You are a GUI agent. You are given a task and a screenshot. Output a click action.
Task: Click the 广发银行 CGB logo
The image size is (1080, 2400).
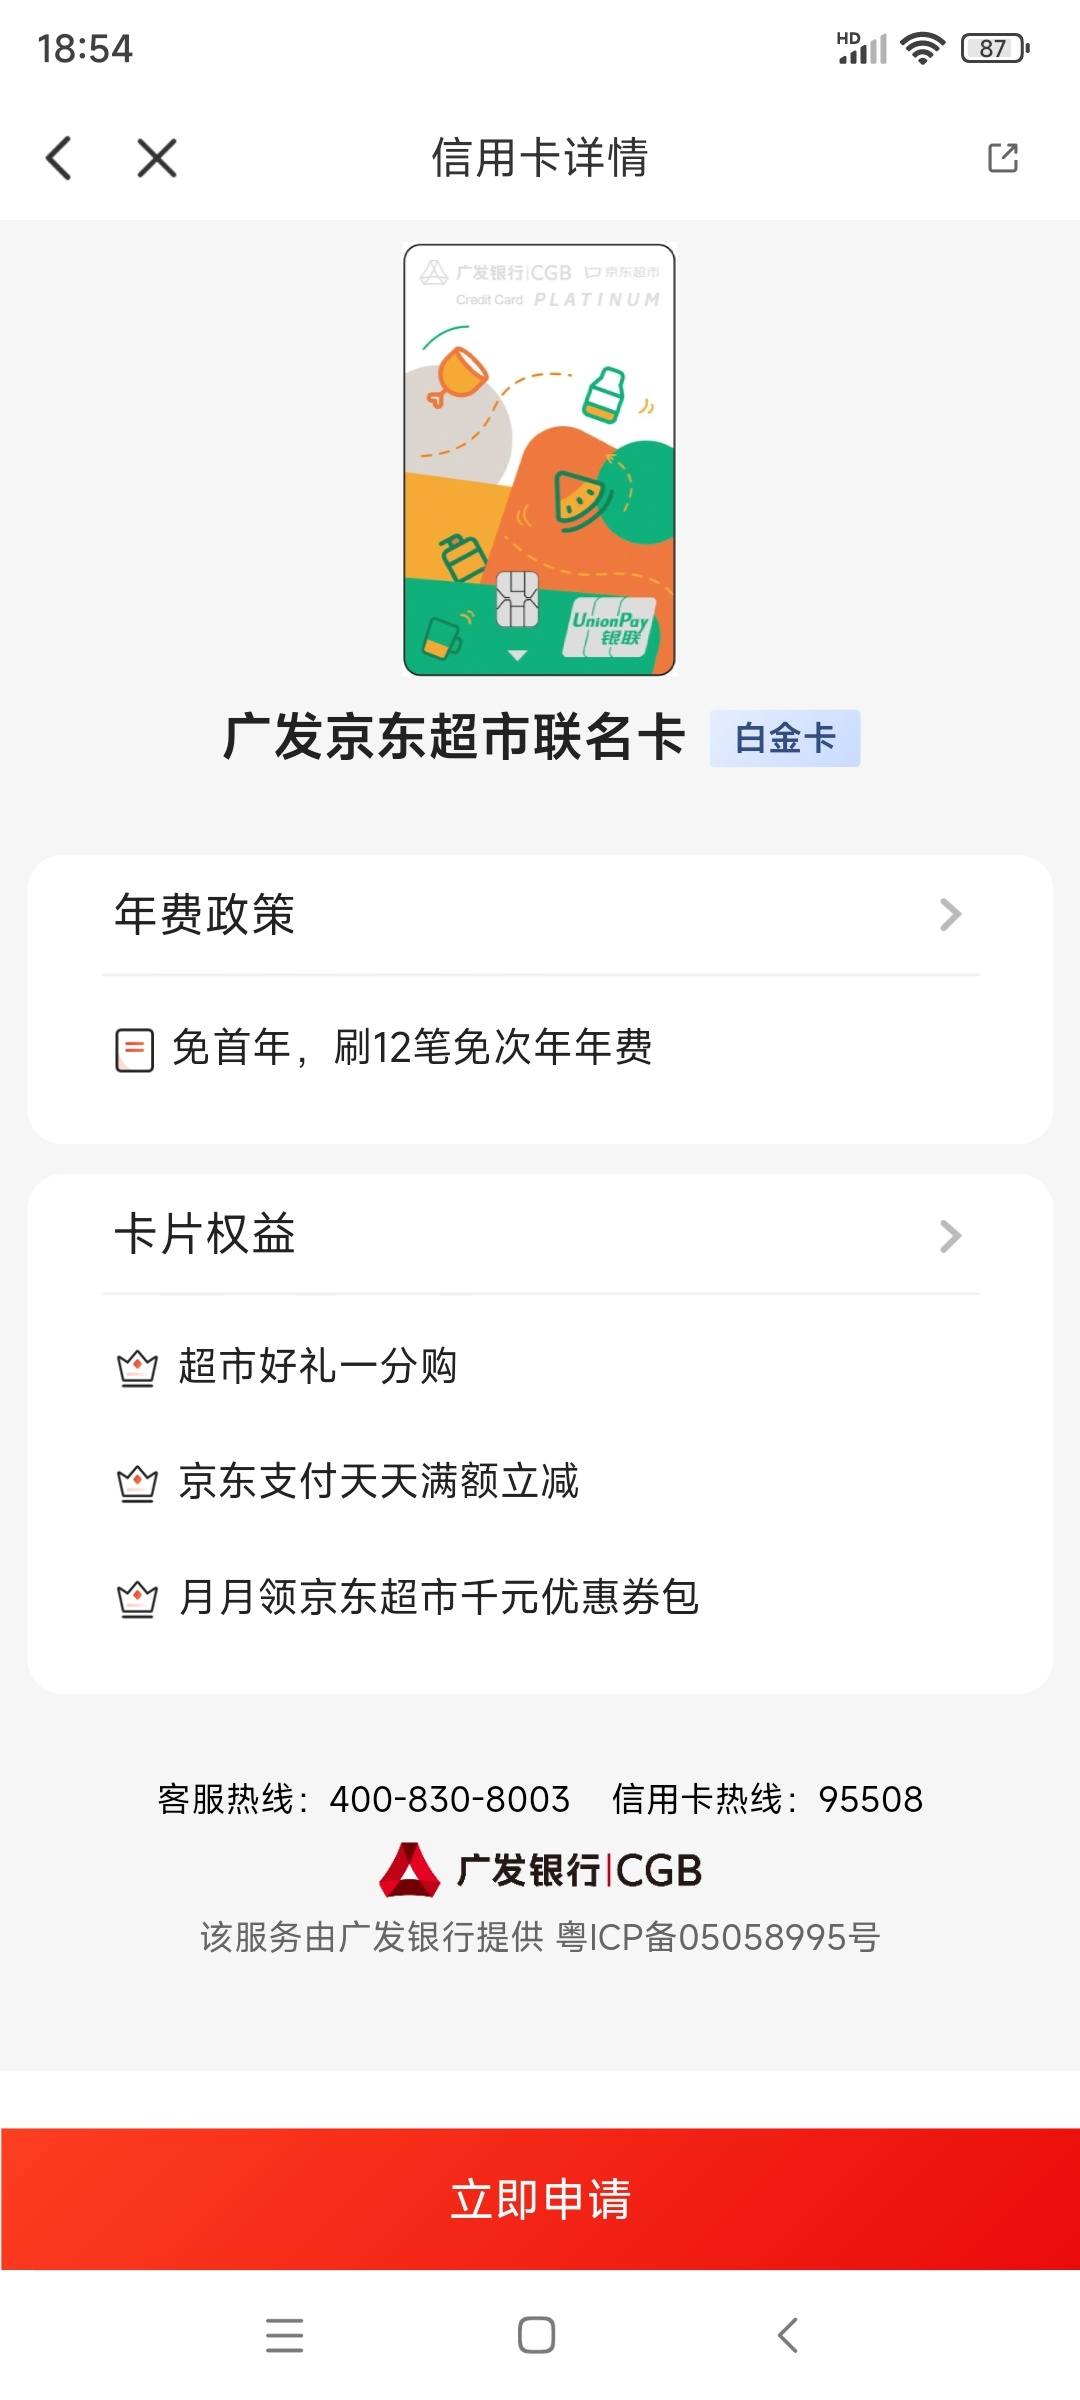[540, 1870]
